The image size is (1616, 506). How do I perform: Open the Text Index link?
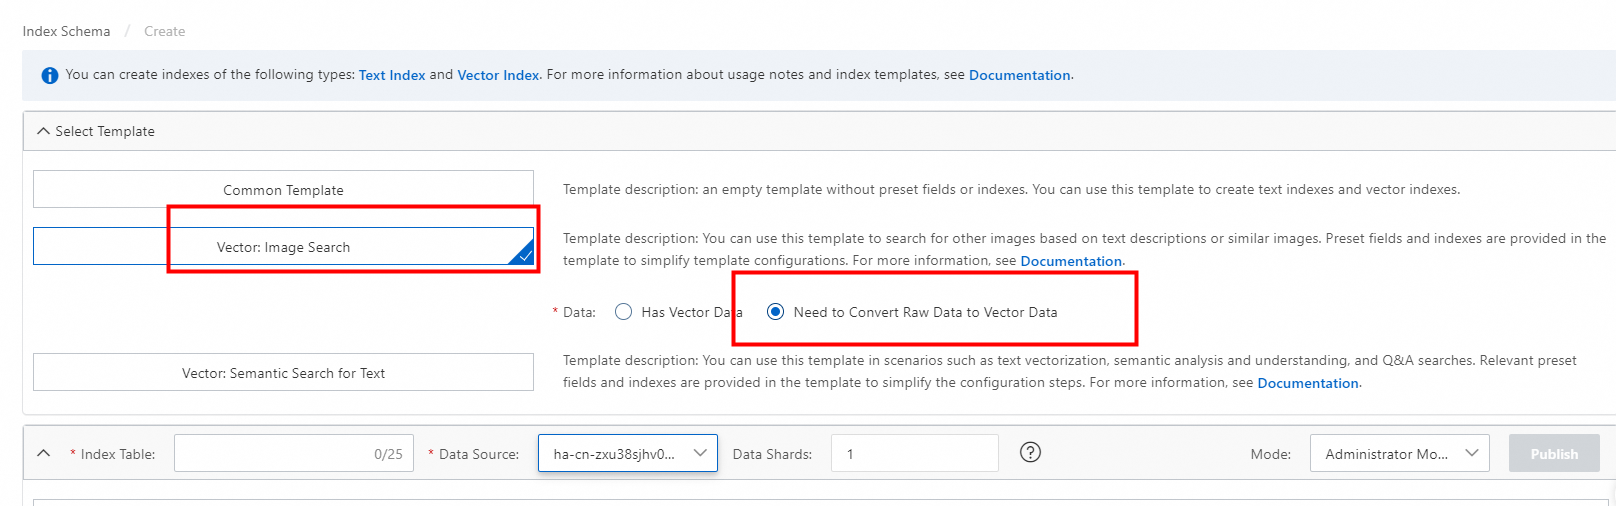coord(392,75)
